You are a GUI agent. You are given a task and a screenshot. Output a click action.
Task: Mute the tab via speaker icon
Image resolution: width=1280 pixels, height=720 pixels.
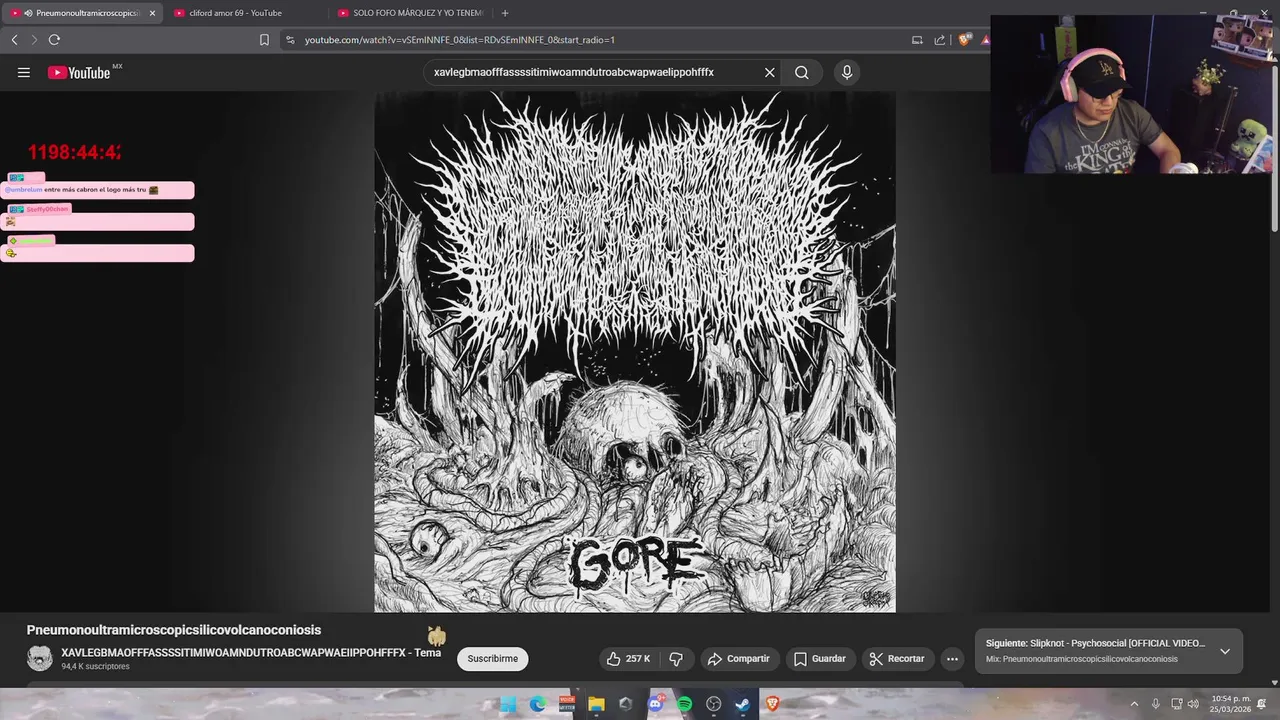28,13
